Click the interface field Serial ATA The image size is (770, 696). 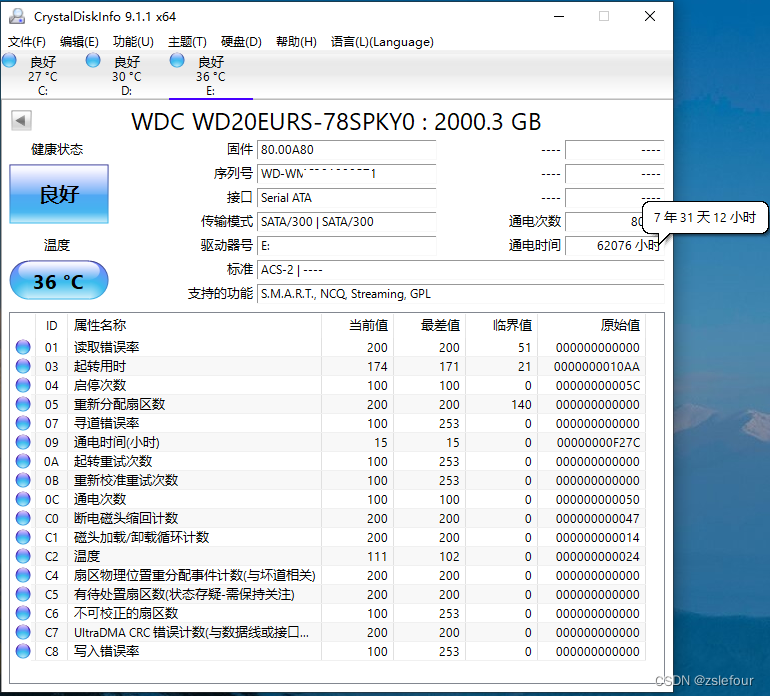pyautogui.click(x=346, y=198)
